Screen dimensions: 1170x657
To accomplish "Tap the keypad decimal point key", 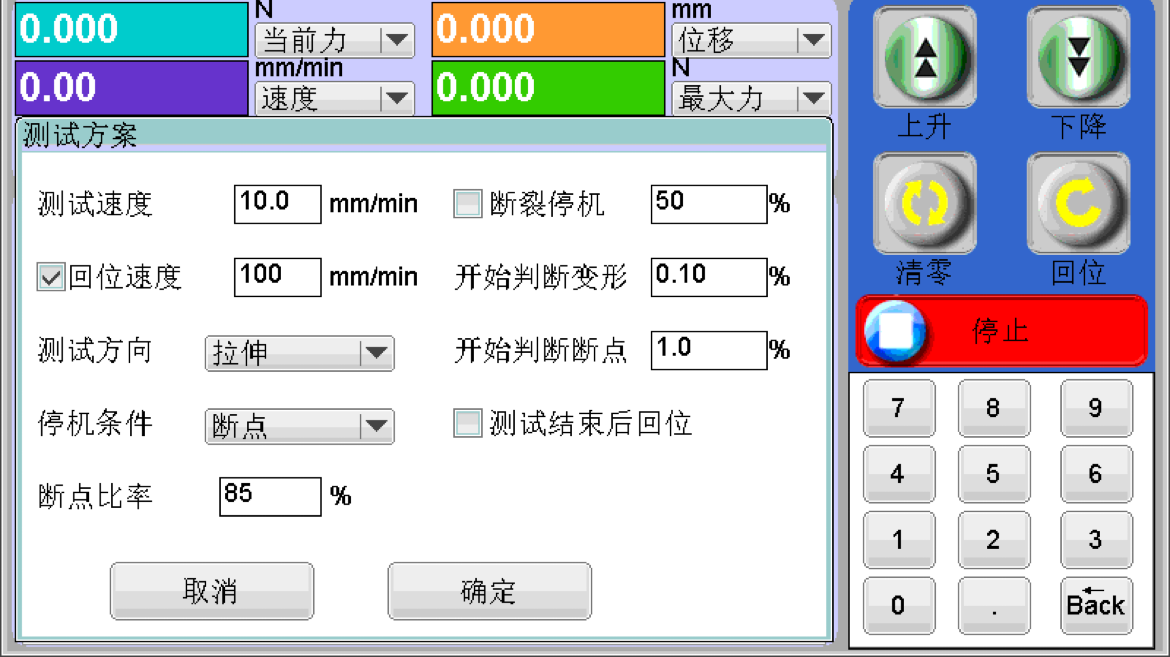I will pyautogui.click(x=993, y=605).
